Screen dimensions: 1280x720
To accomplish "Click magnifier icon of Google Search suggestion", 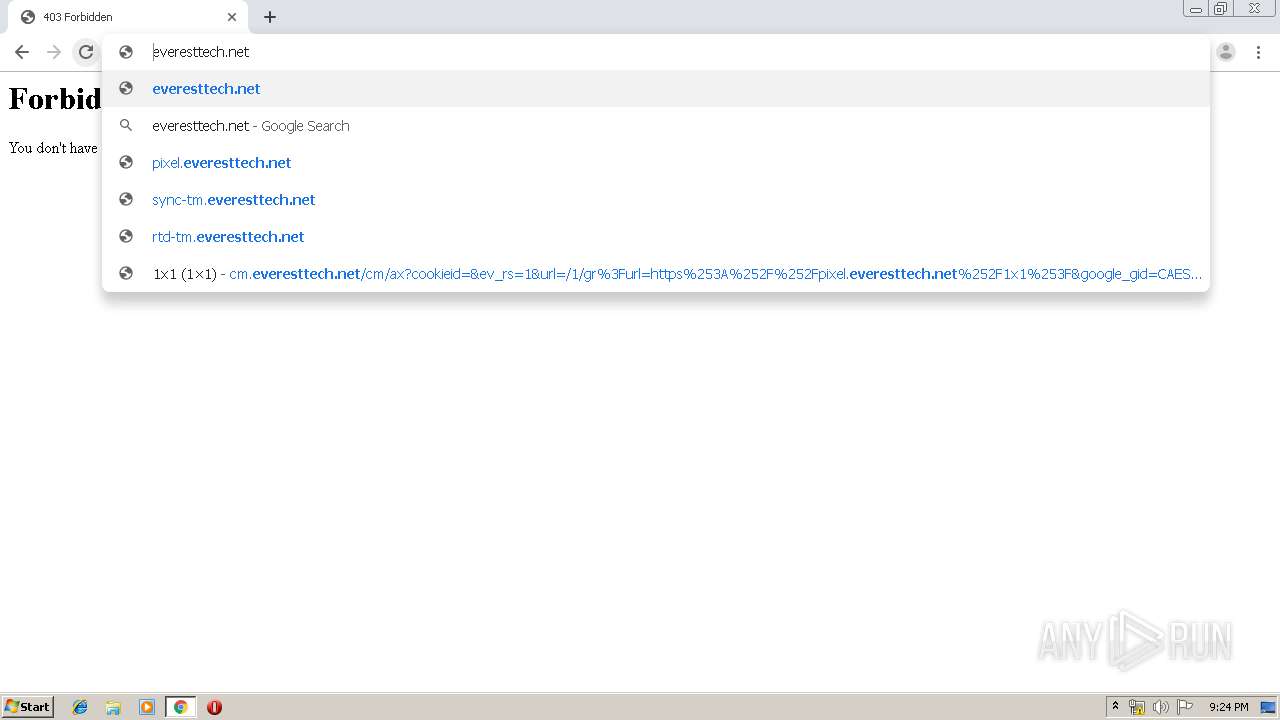I will click(x=126, y=126).
